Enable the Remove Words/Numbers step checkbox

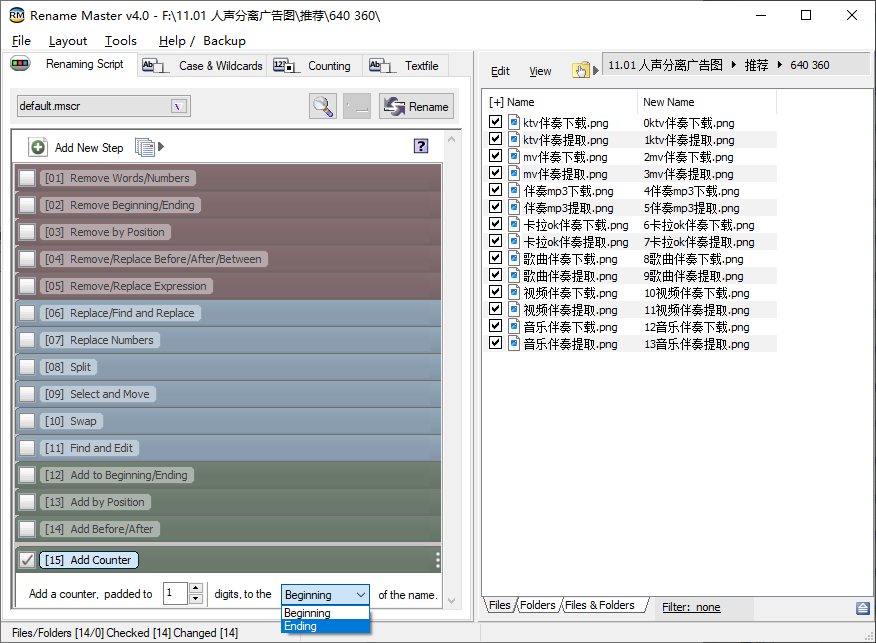click(x=27, y=178)
